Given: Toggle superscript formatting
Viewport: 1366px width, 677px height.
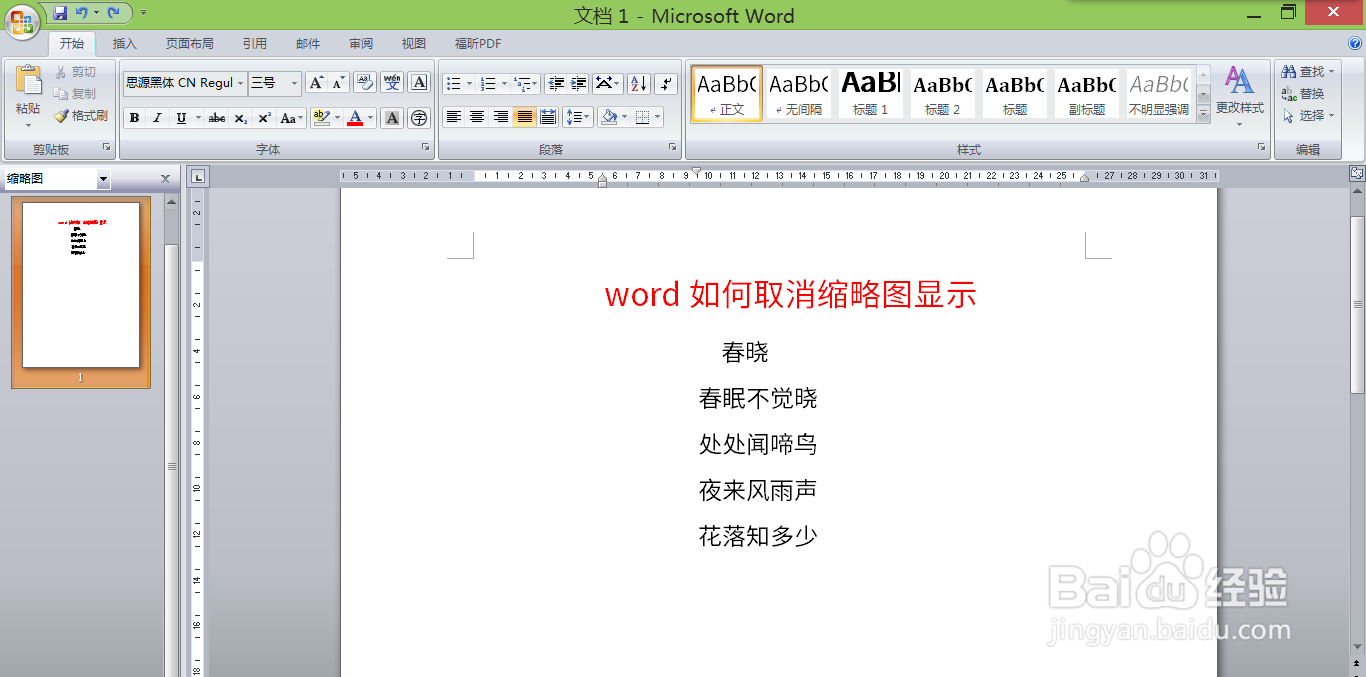Looking at the screenshot, I should point(264,118).
